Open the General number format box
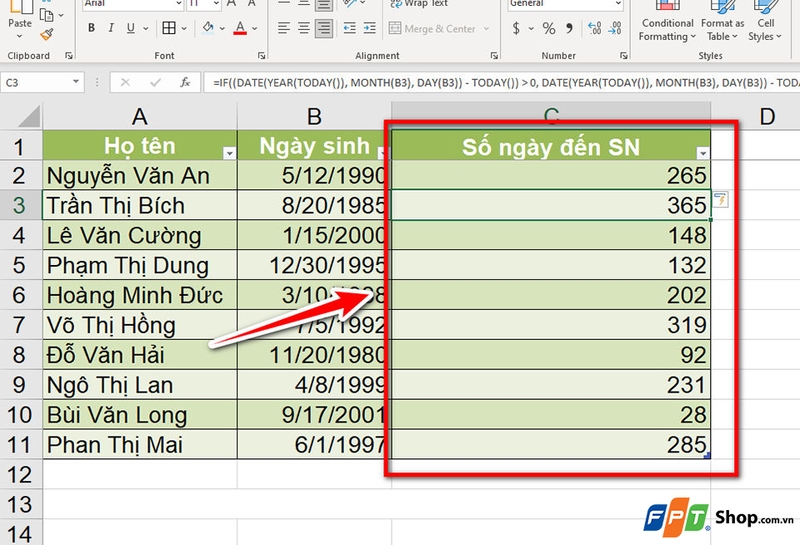The height and width of the screenshot is (545, 800). 565,4
